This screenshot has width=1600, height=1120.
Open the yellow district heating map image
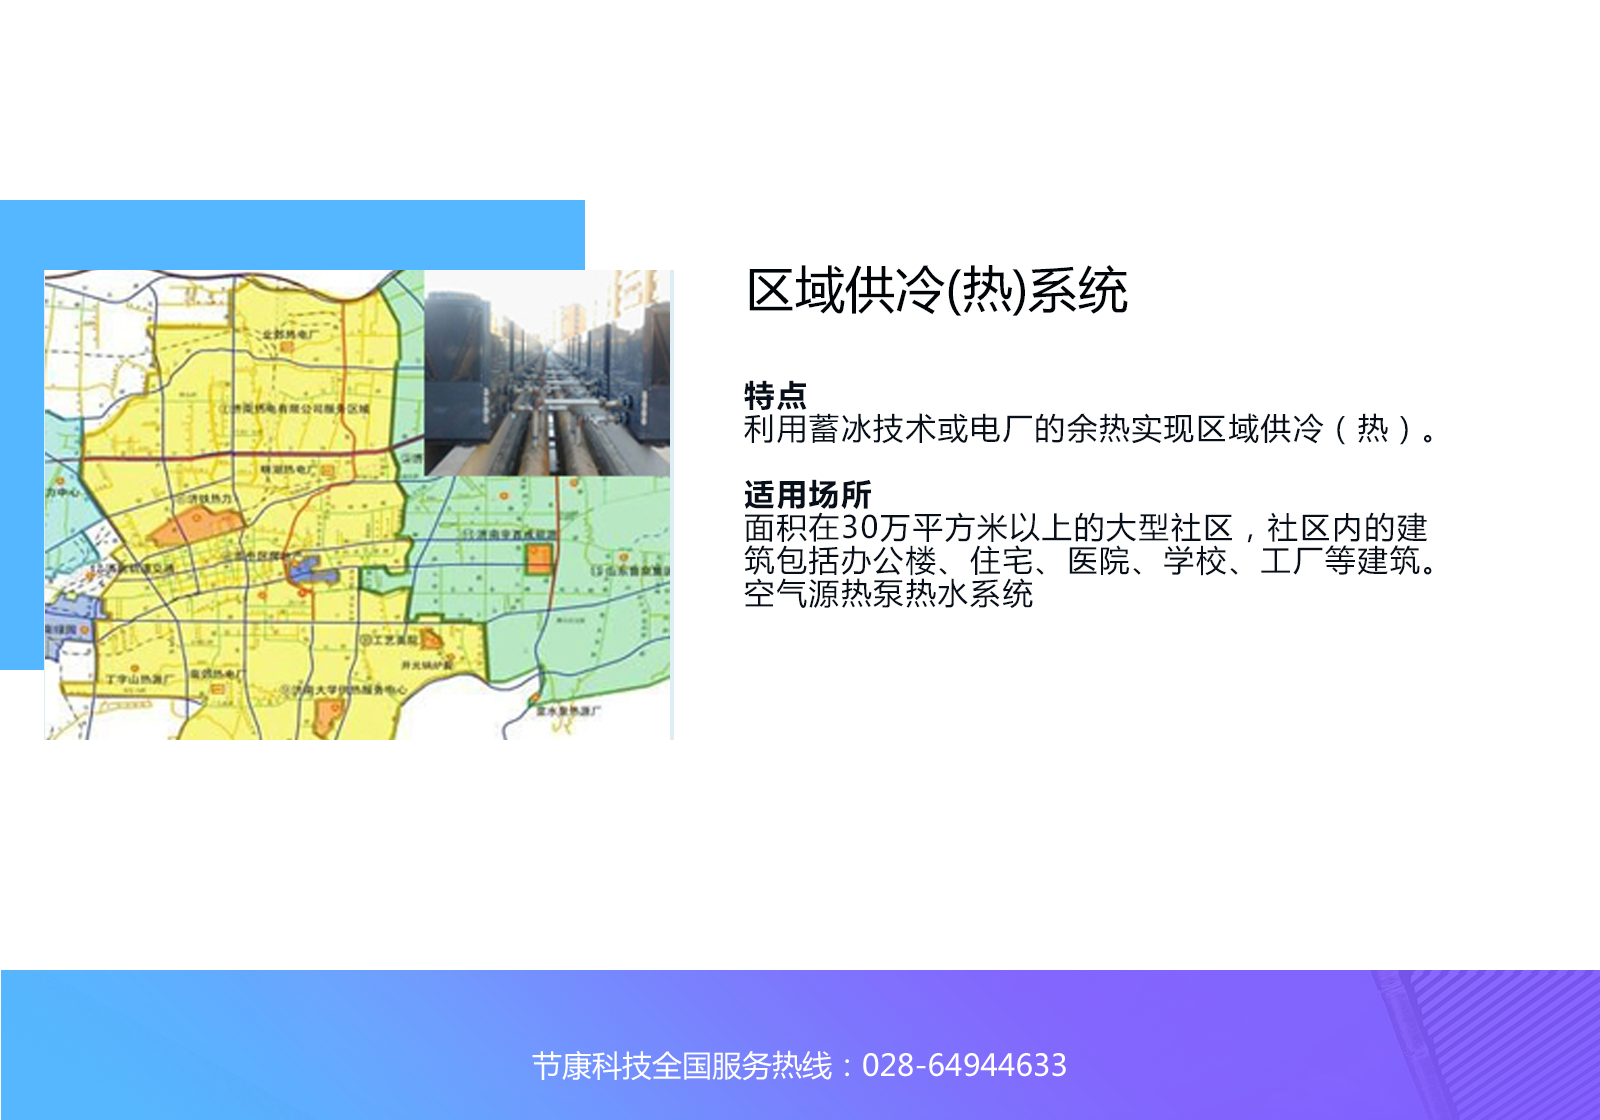click(359, 505)
